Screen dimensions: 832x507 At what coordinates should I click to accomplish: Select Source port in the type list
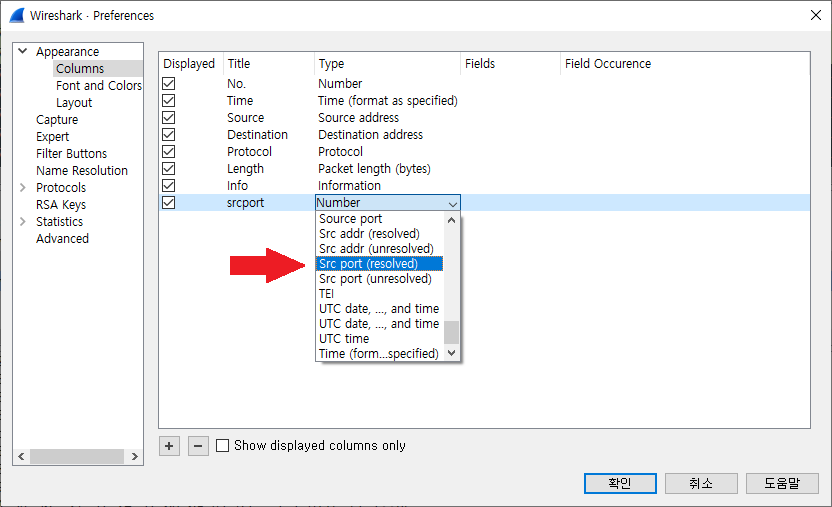click(379, 218)
